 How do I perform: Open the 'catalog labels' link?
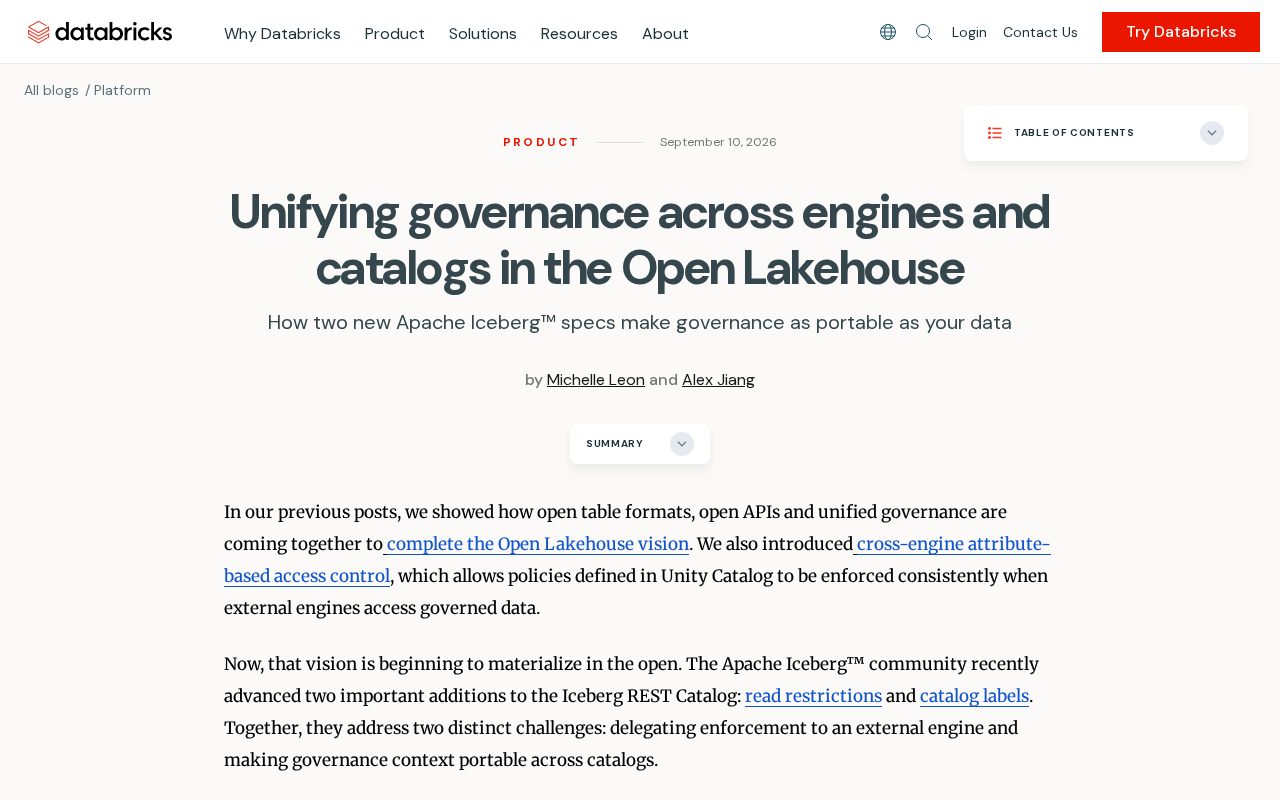point(974,696)
